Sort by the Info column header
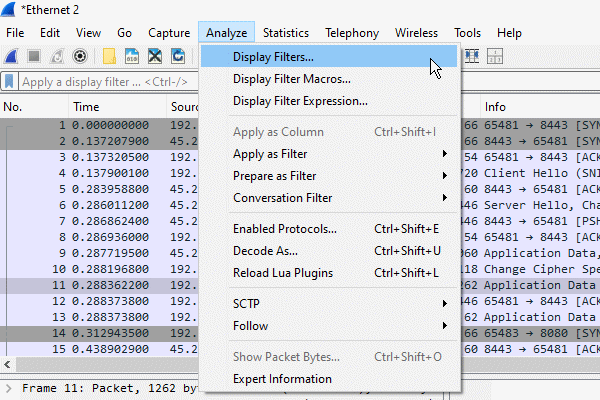Viewport: 600px width, 400px height. (x=540, y=107)
